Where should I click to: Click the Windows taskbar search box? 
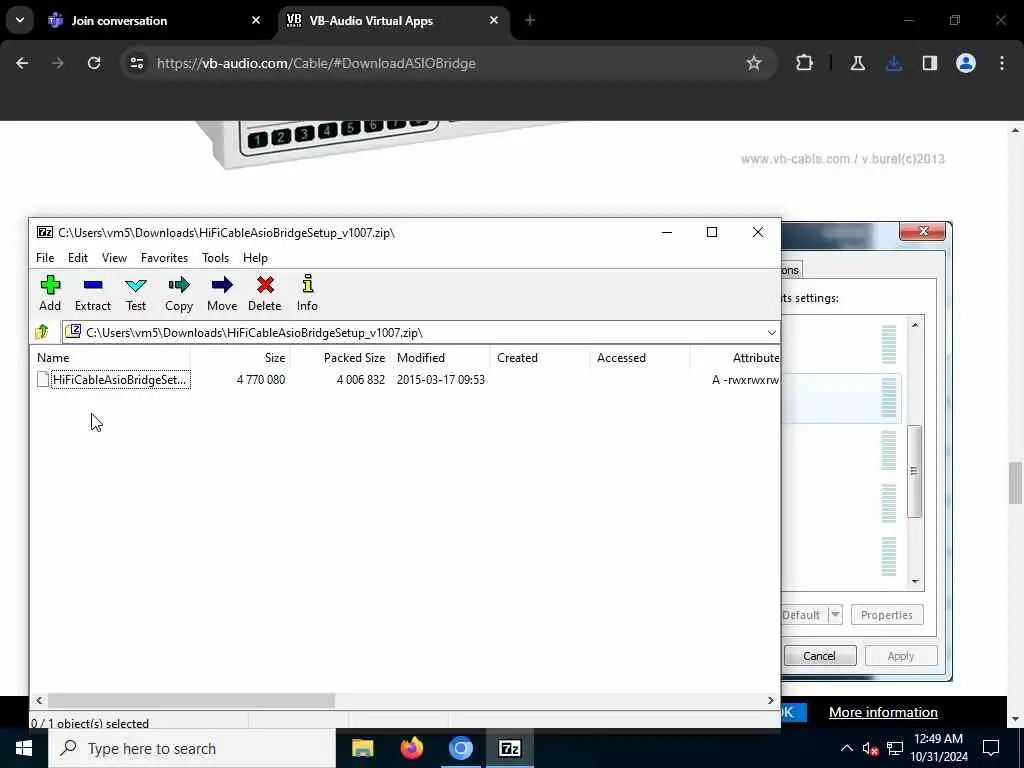click(x=191, y=748)
